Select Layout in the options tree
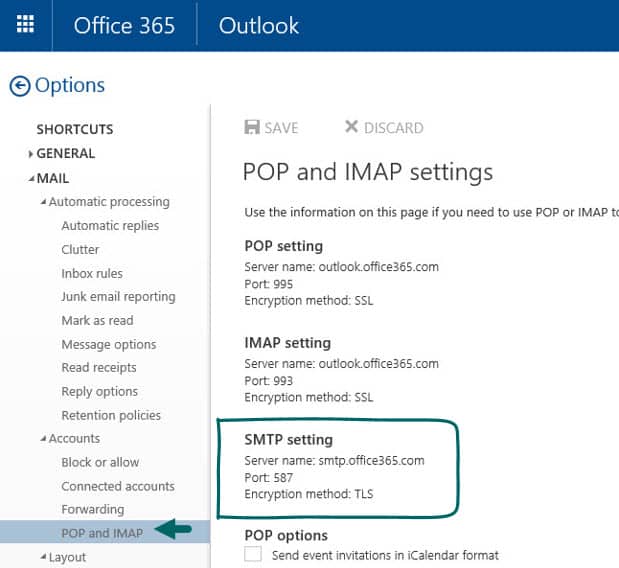The height and width of the screenshot is (568, 619). coord(67,557)
